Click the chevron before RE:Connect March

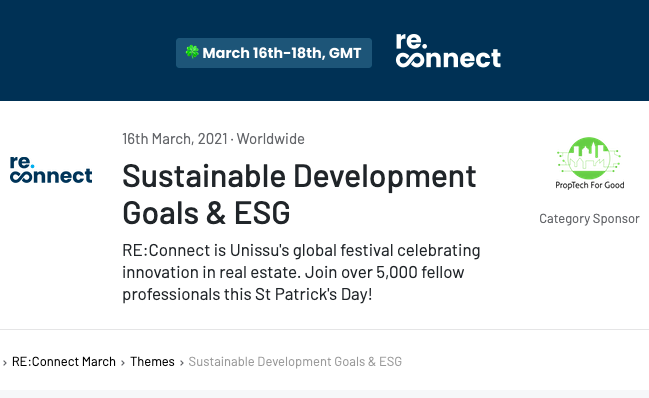point(5,363)
